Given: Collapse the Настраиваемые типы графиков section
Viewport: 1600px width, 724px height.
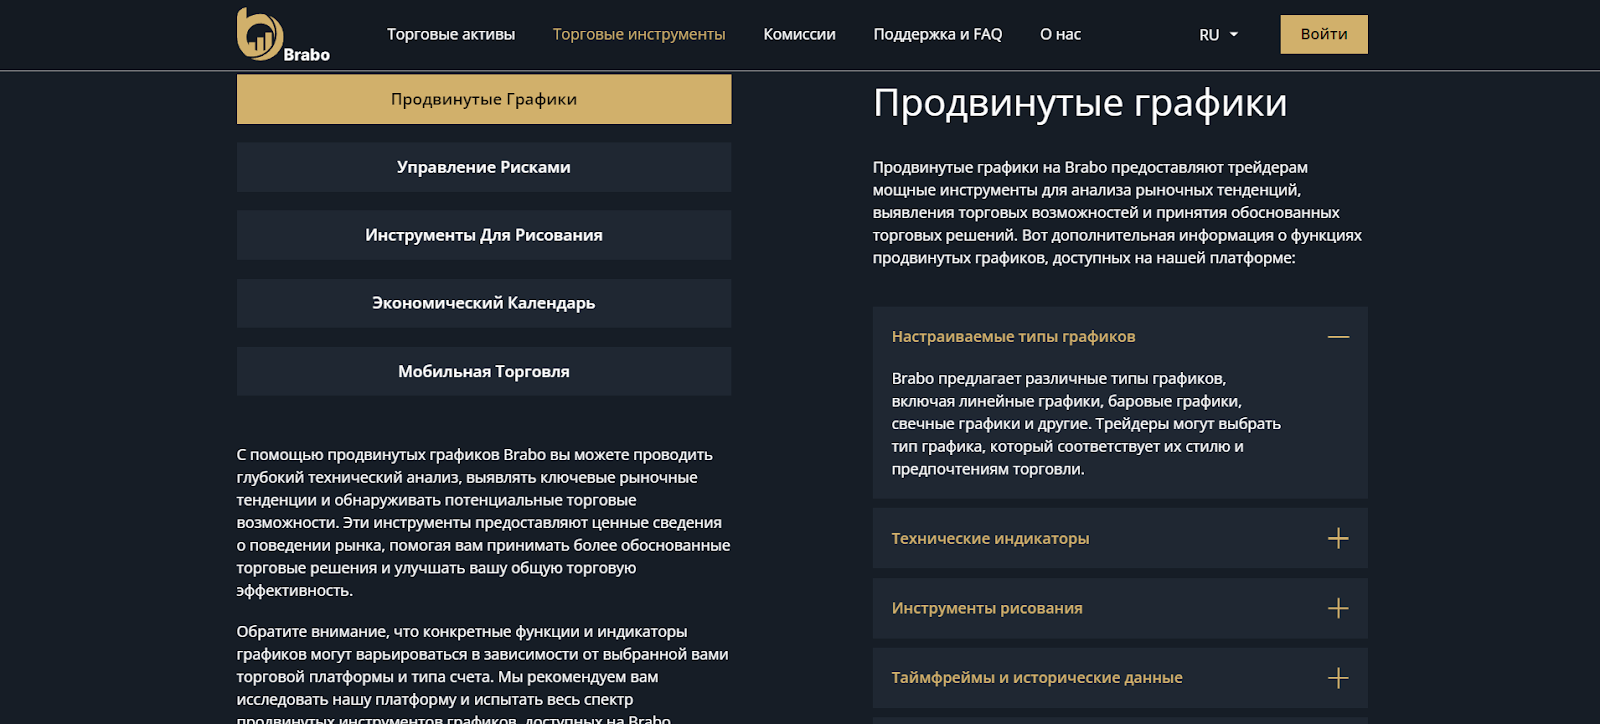Looking at the screenshot, I should (x=1120, y=337).
